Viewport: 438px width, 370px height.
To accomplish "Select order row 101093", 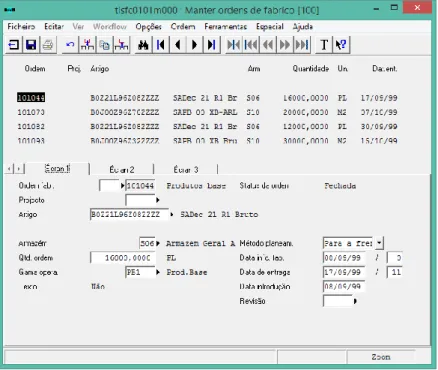I will [x=207, y=141].
